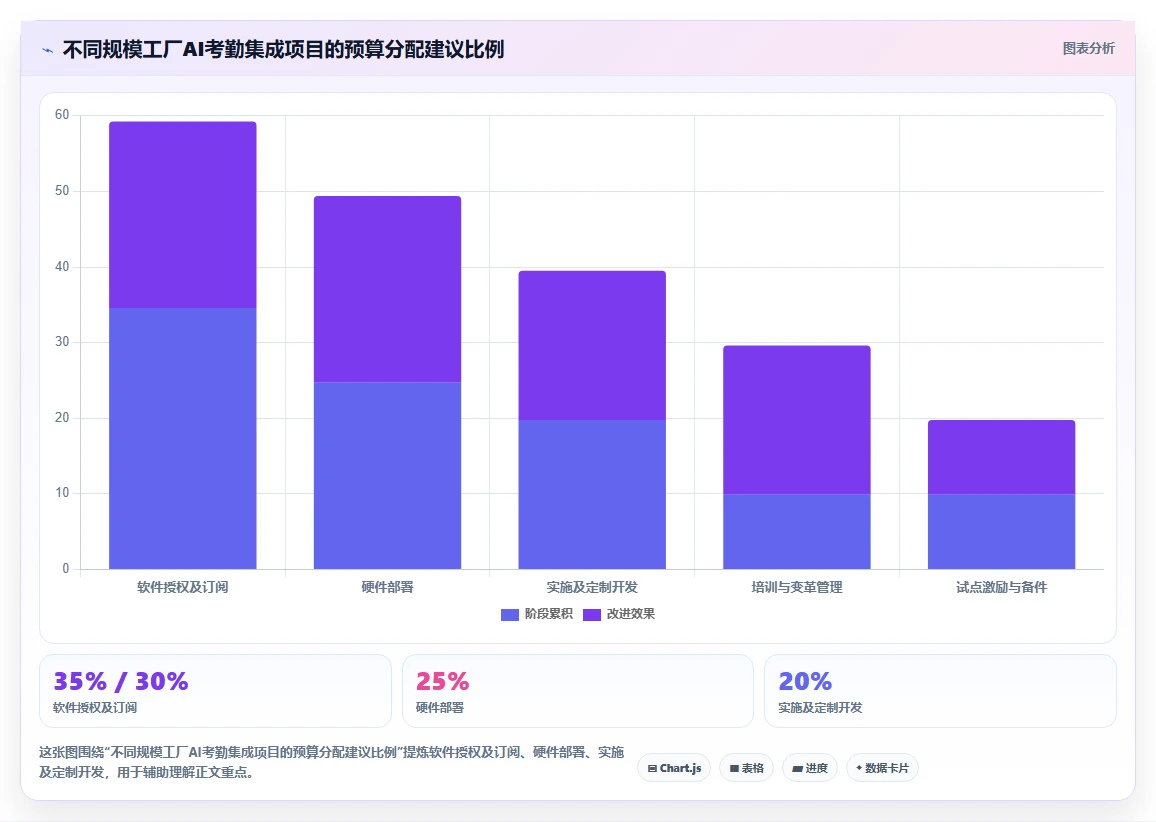Click the 硬件部署 x-axis label
1156x822 pixels.
coord(387,588)
